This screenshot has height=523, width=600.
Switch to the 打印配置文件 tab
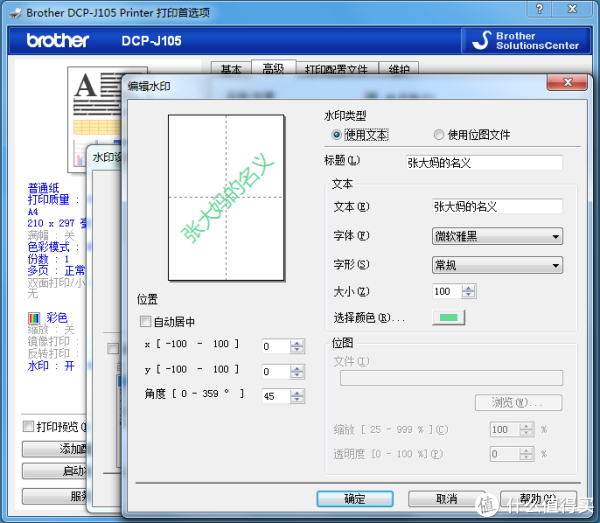tap(336, 69)
